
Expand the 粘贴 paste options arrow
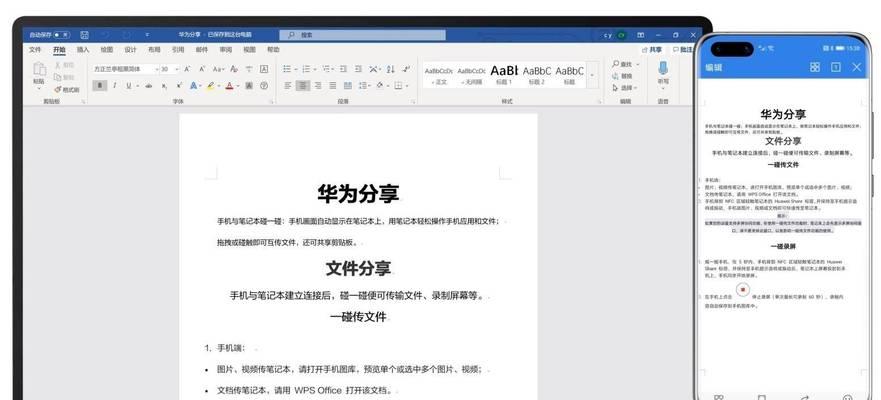coord(39,88)
